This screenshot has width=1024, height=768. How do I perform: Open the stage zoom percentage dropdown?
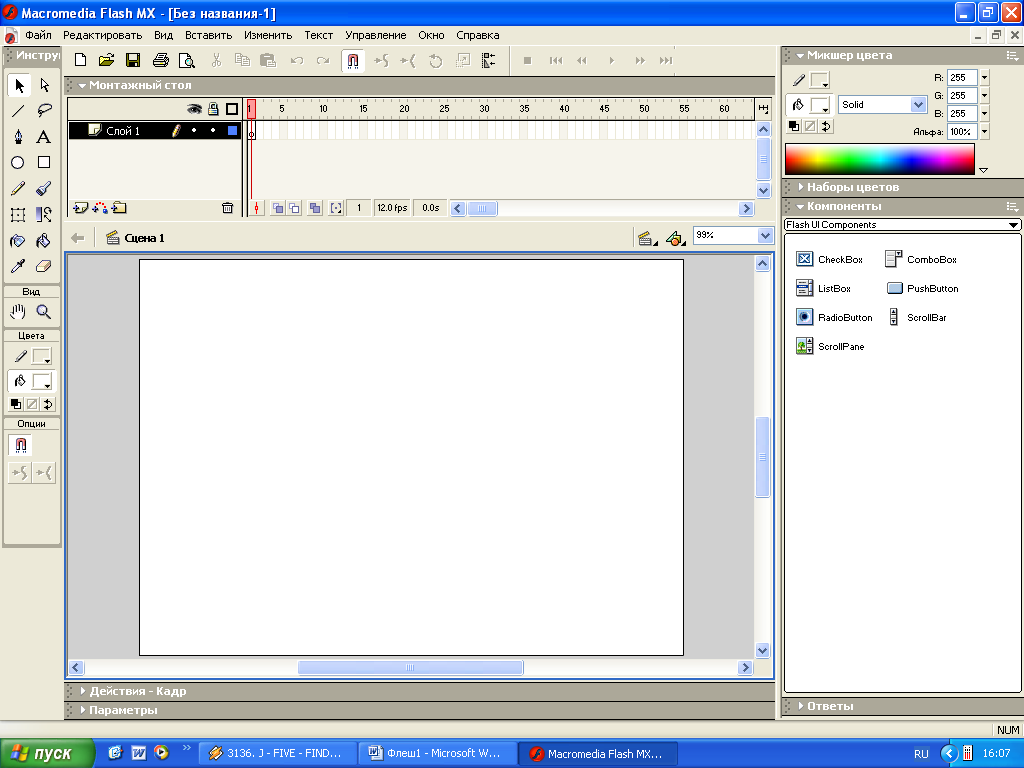pyautogui.click(x=765, y=235)
